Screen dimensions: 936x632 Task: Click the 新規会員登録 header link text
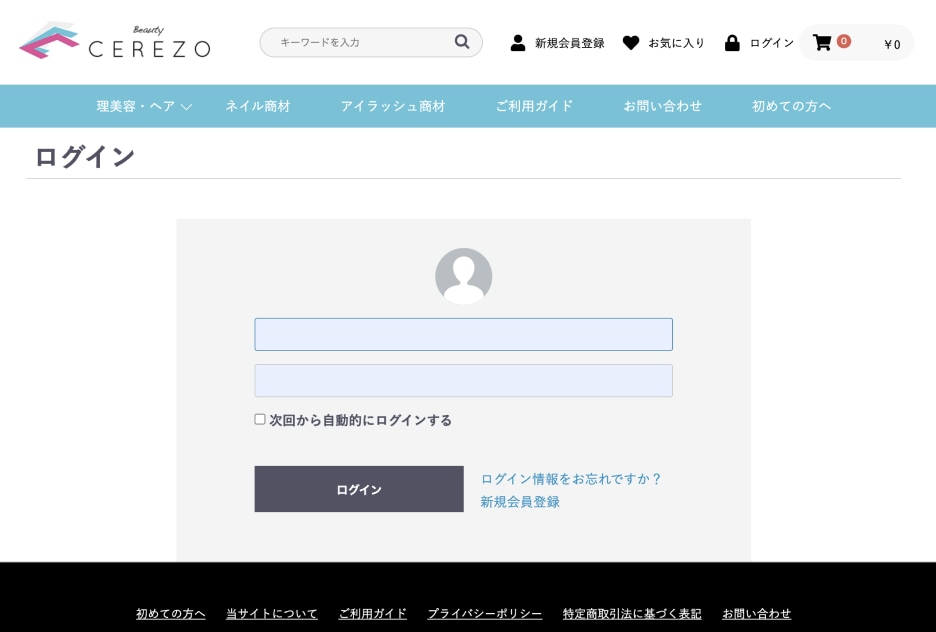[x=569, y=43]
